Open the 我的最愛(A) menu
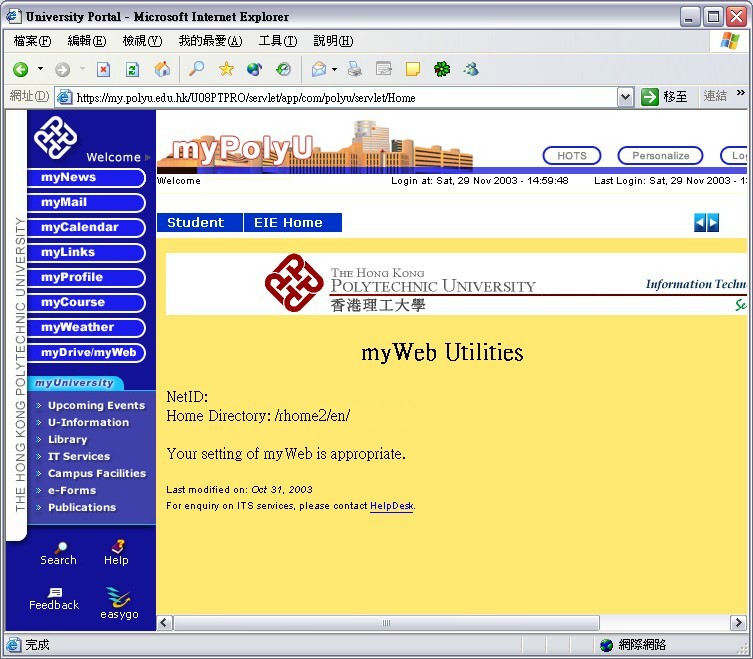 (x=210, y=41)
